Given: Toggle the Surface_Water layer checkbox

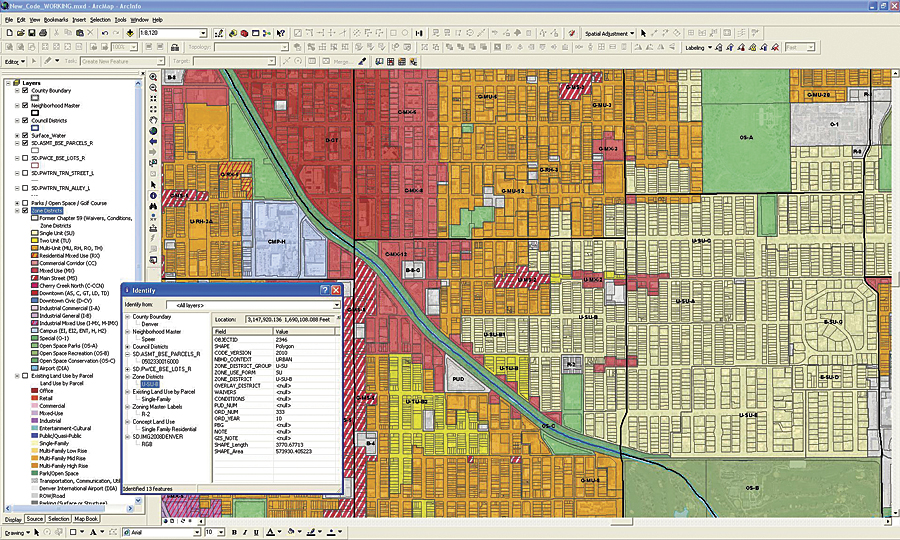Looking at the screenshot, I should click(x=25, y=135).
